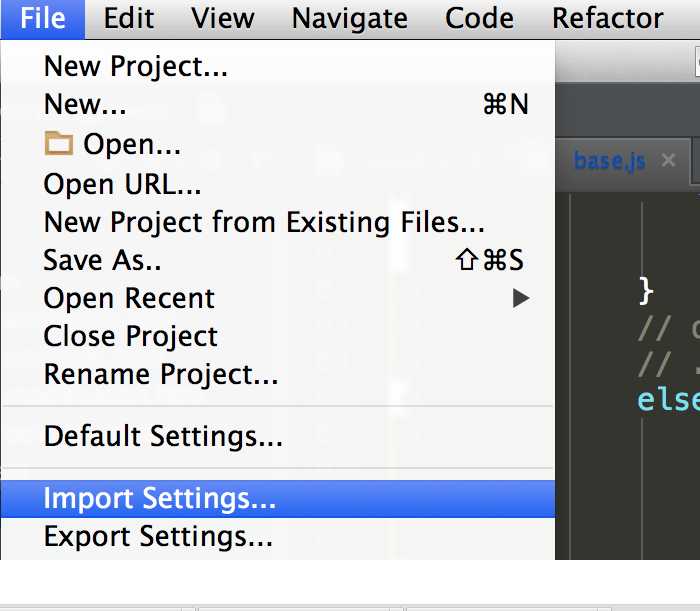Open the Code menu
This screenshot has width=700, height=611.
[x=479, y=19]
